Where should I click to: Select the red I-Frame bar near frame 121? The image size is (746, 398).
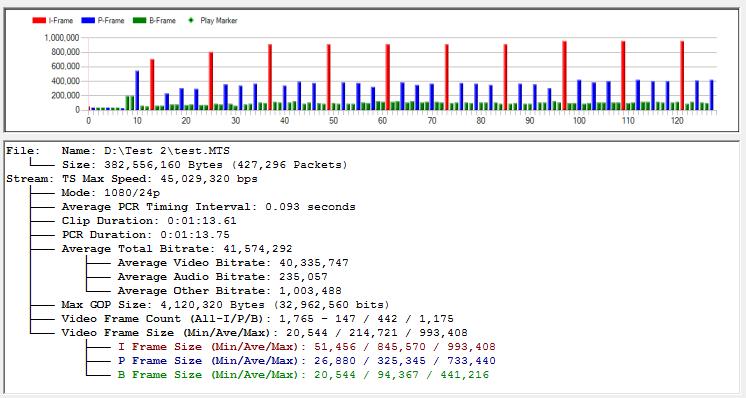pyautogui.click(x=682, y=76)
